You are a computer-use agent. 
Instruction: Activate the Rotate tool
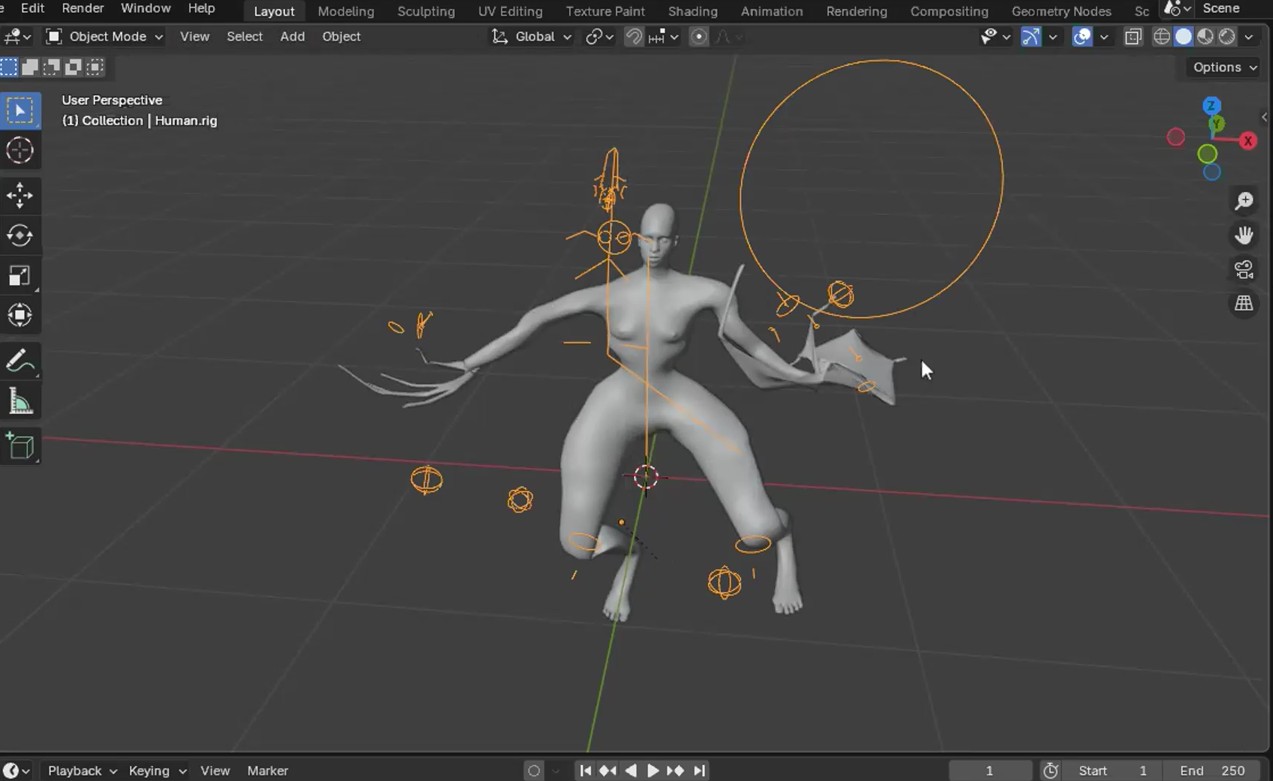(x=20, y=235)
